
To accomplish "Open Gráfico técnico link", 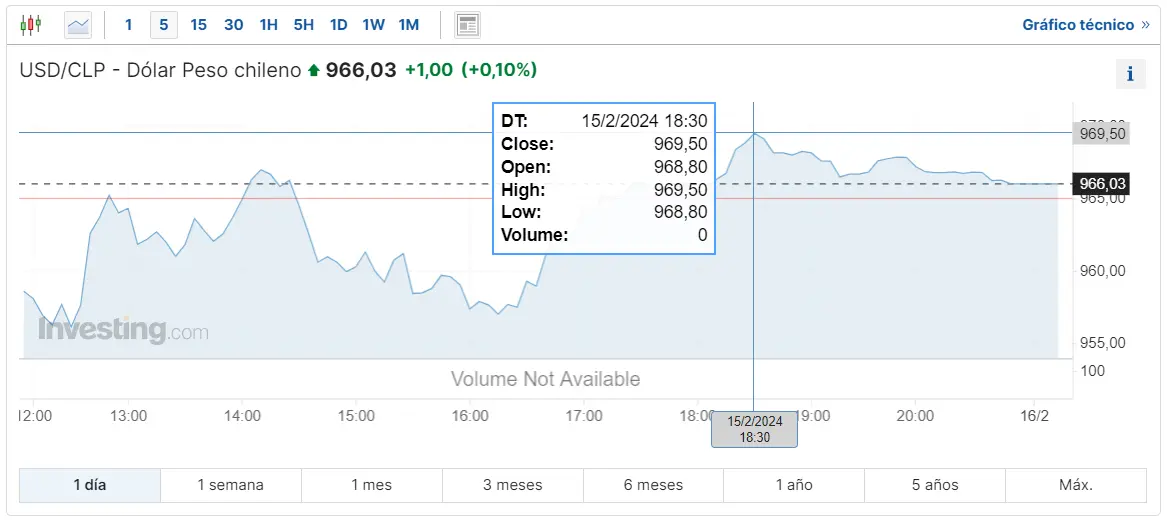I will click(1086, 25).
